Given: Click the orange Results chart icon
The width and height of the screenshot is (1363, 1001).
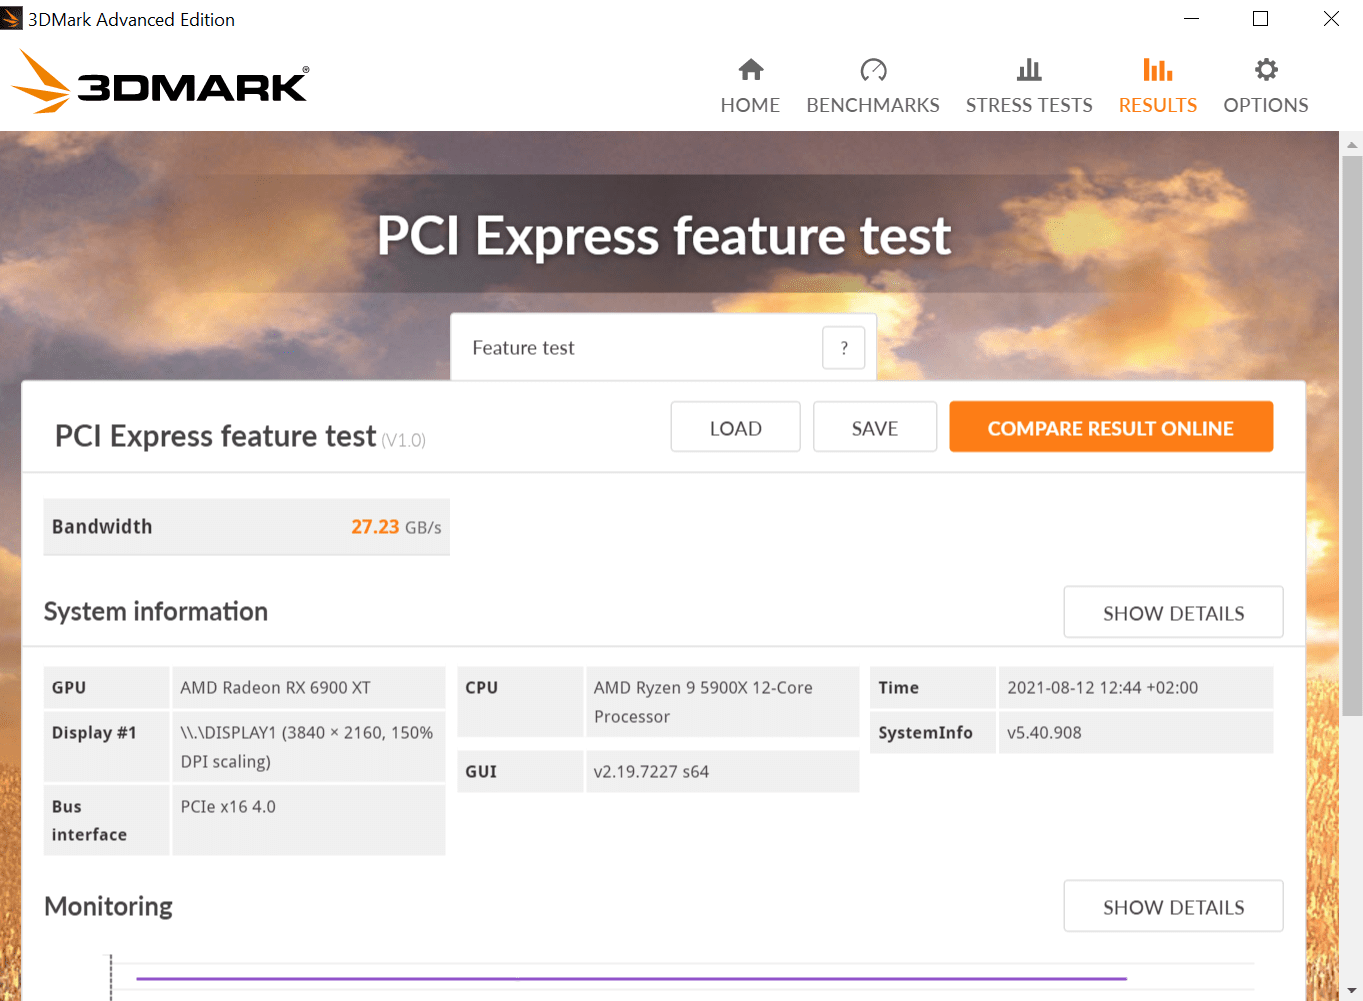Looking at the screenshot, I should (1157, 70).
